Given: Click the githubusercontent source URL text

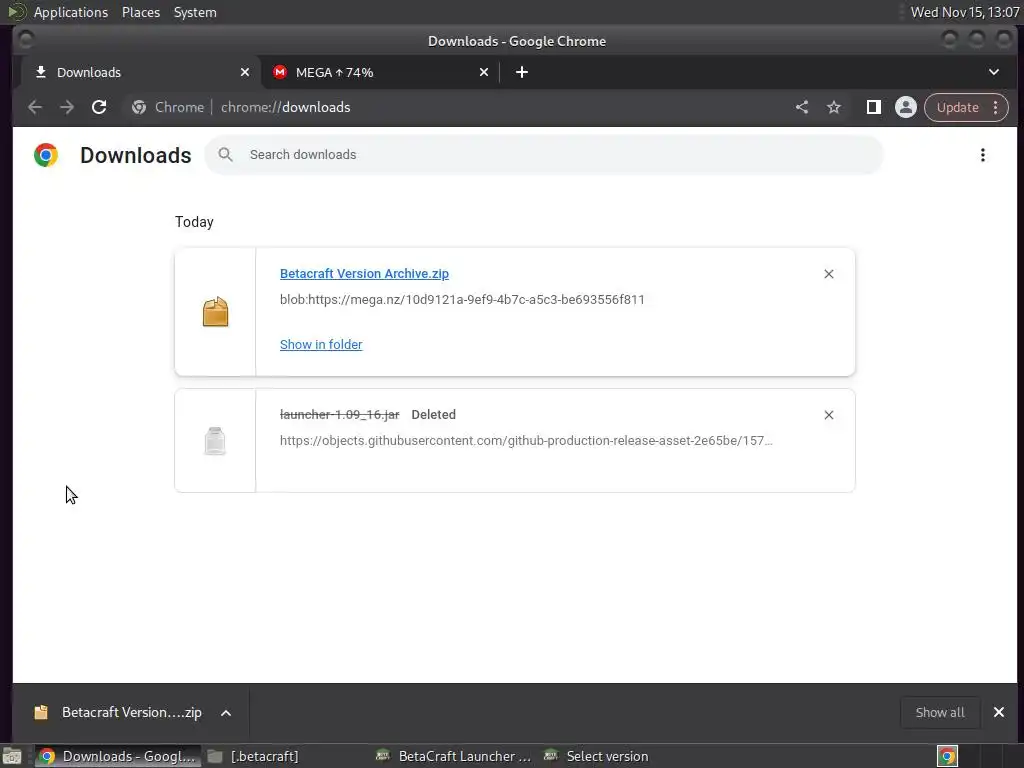Looking at the screenshot, I should tap(526, 441).
